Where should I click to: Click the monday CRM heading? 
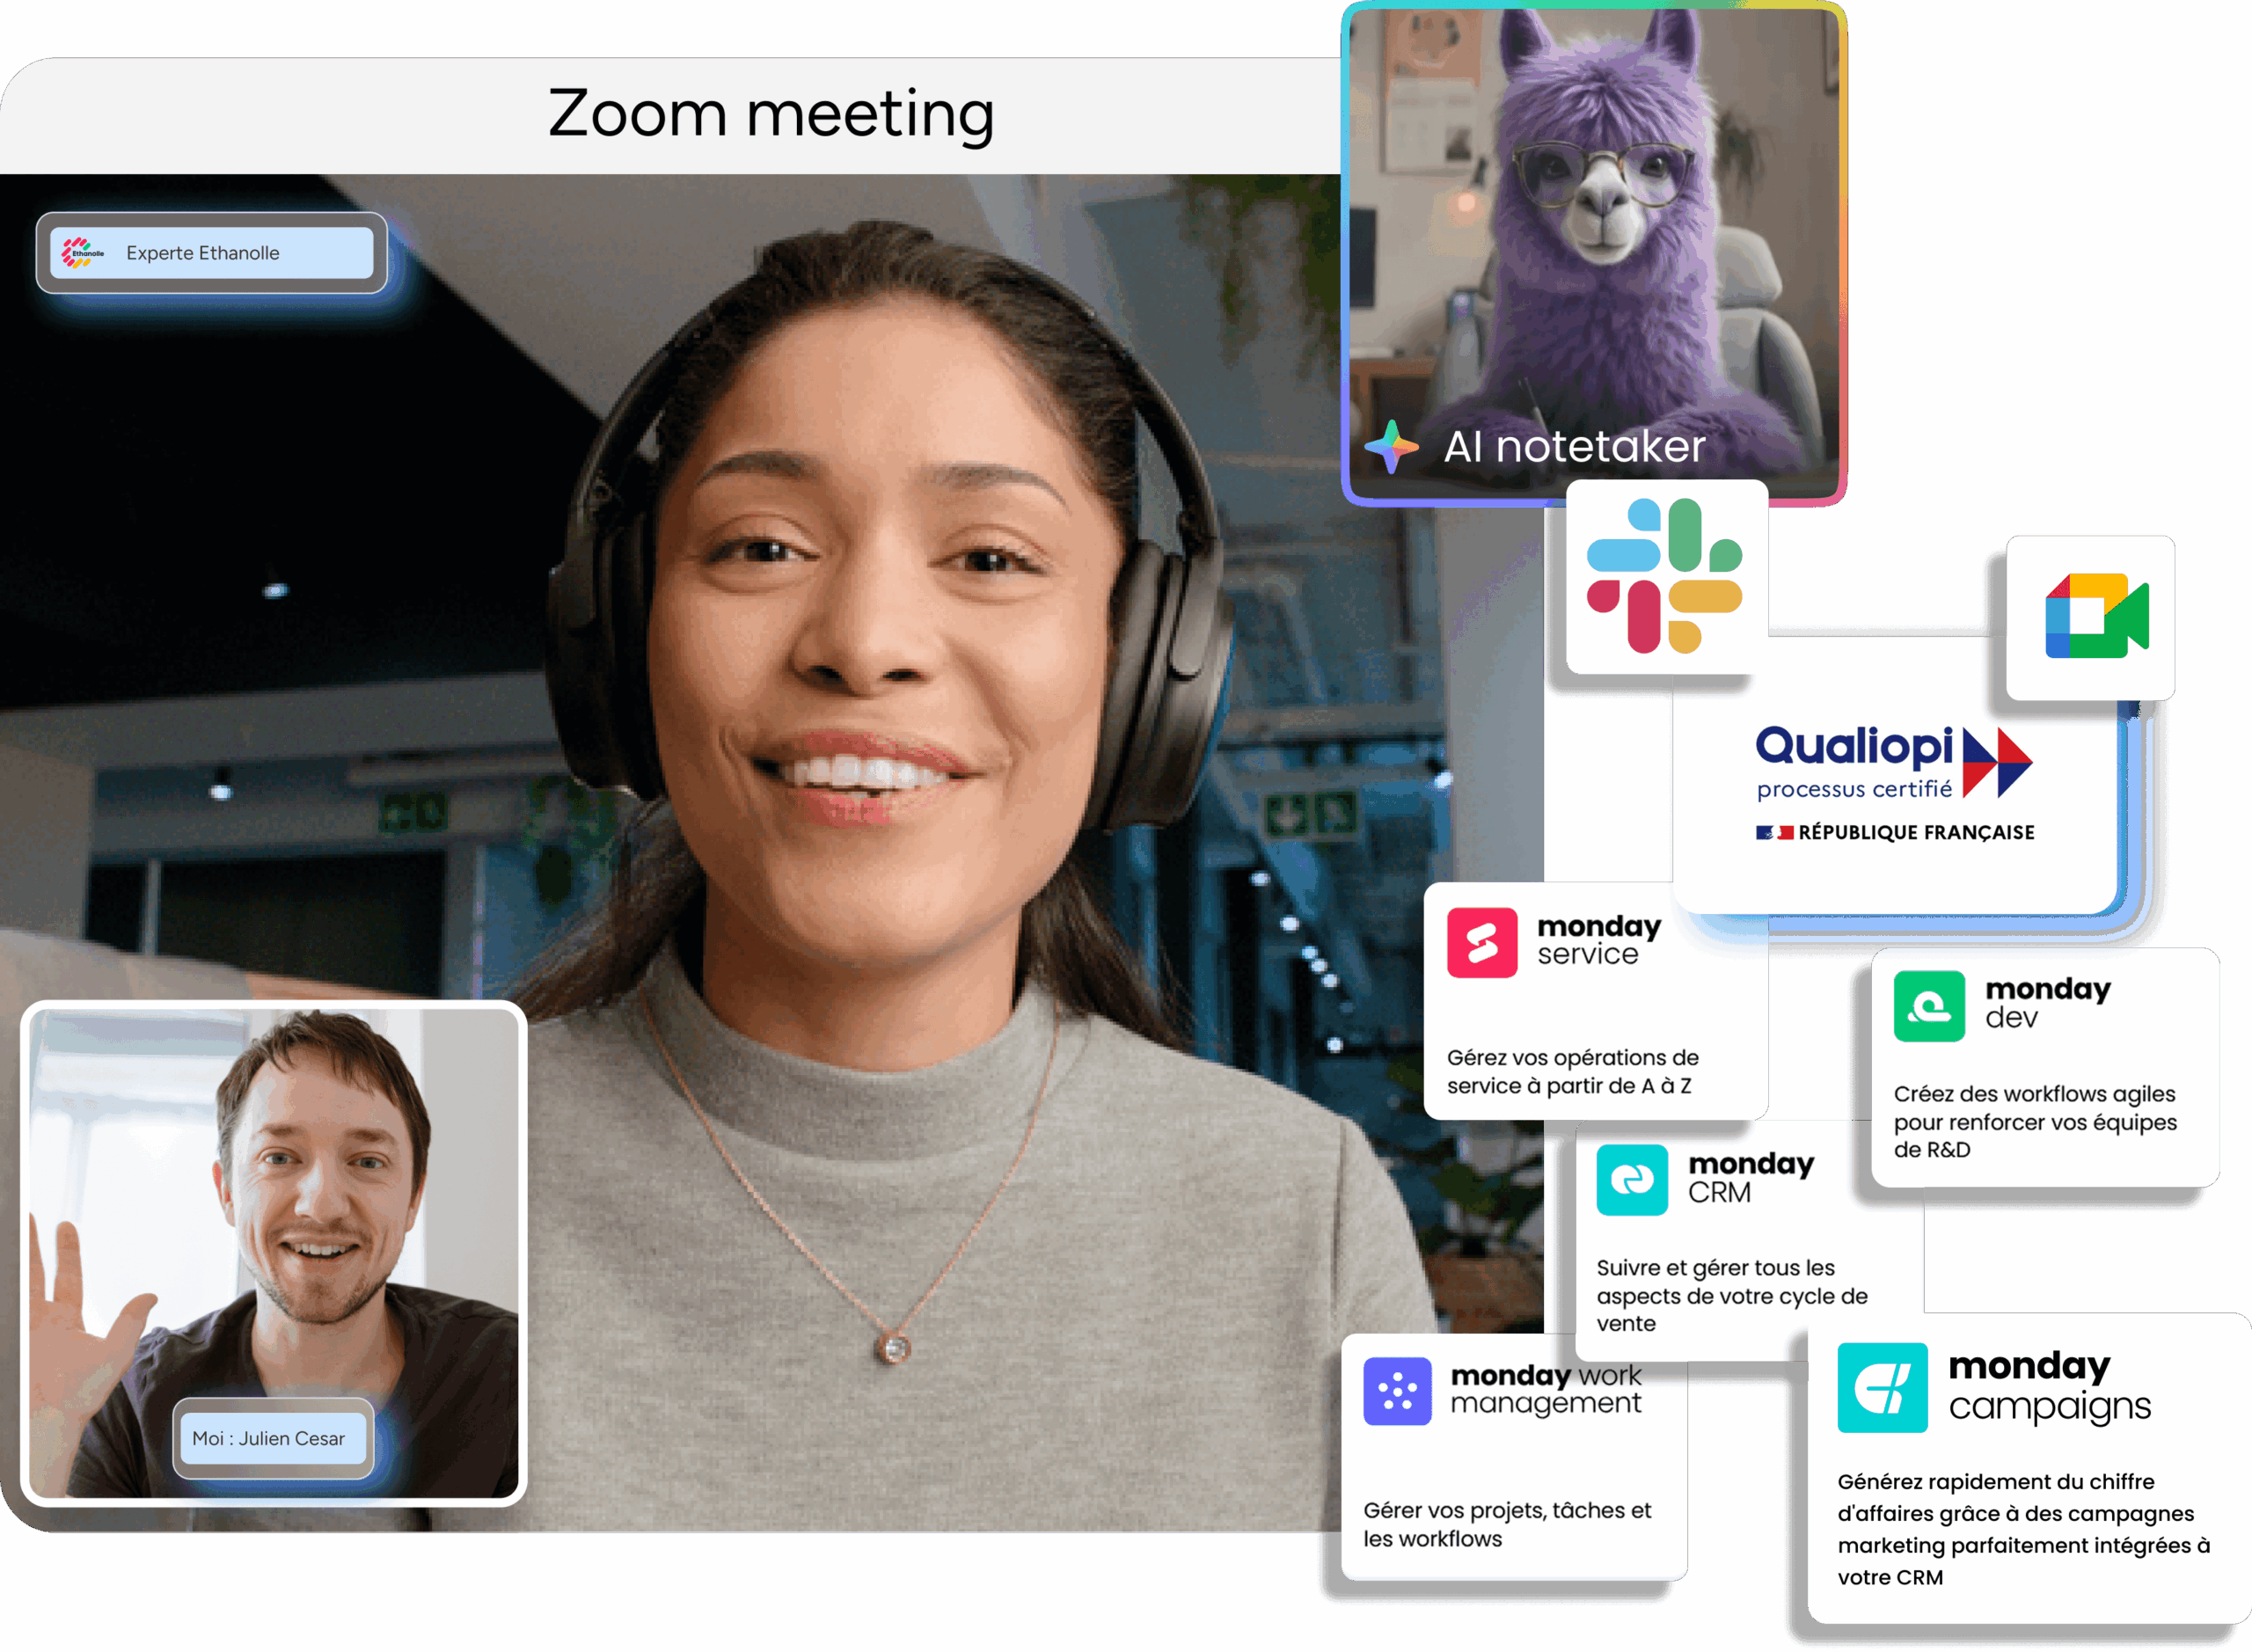click(1750, 1178)
